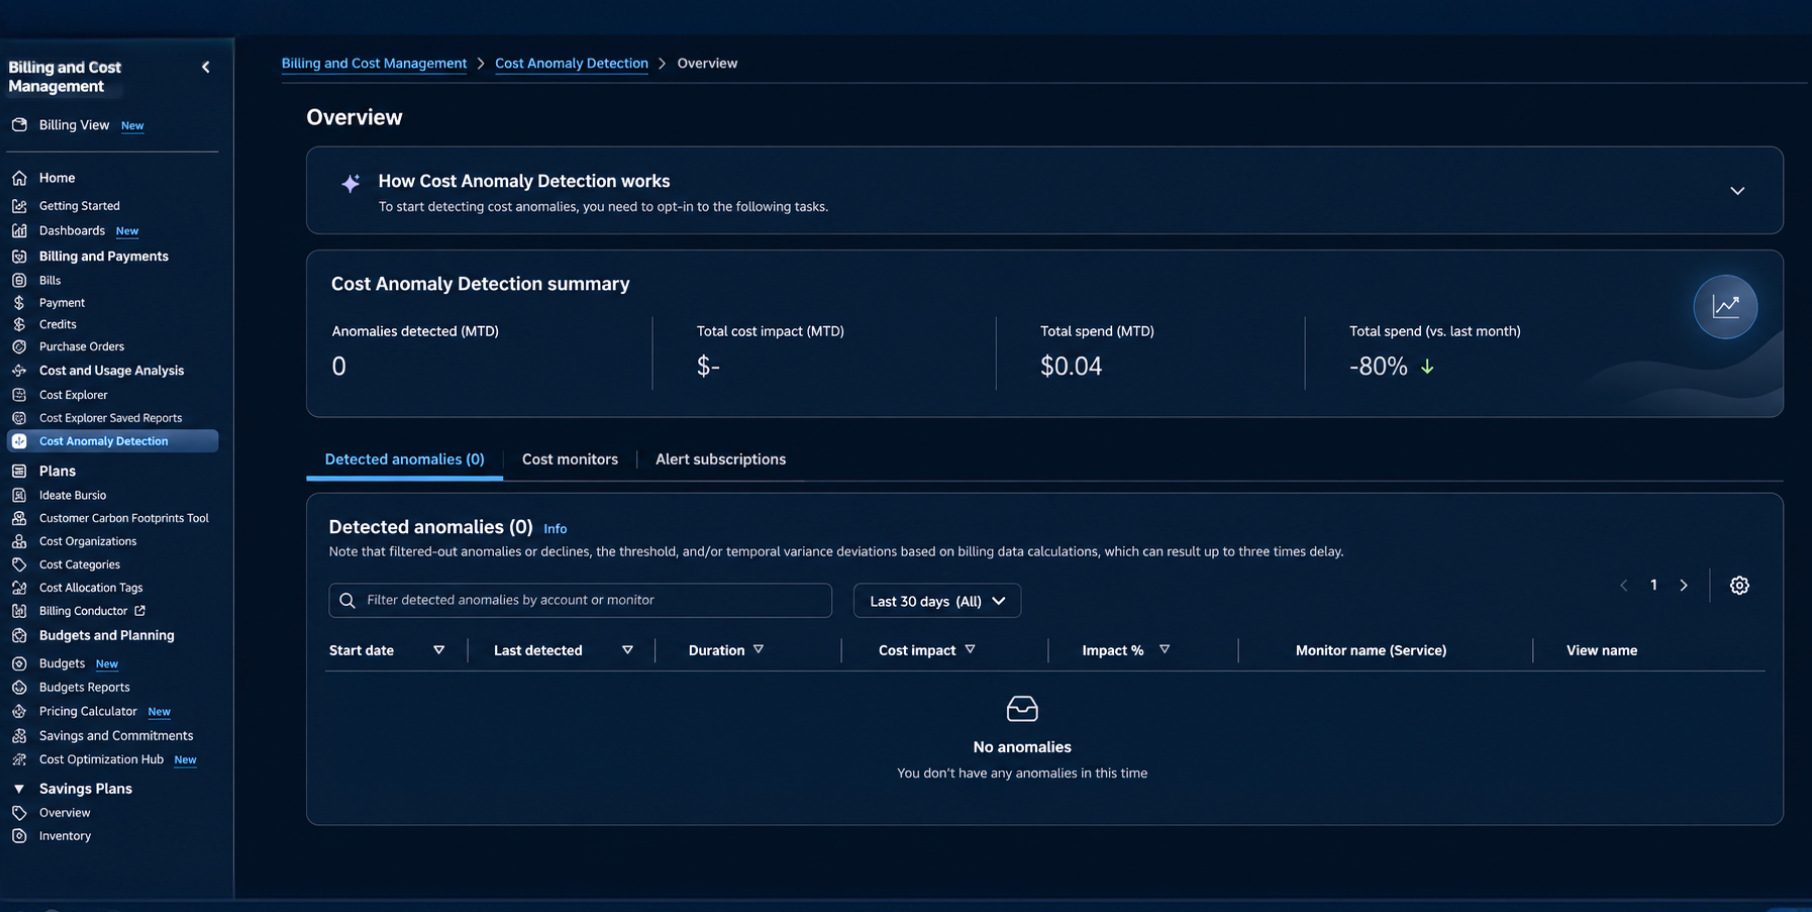This screenshot has height=912, width=1812.
Task: Sort by Duration column arrow
Action: pos(759,650)
